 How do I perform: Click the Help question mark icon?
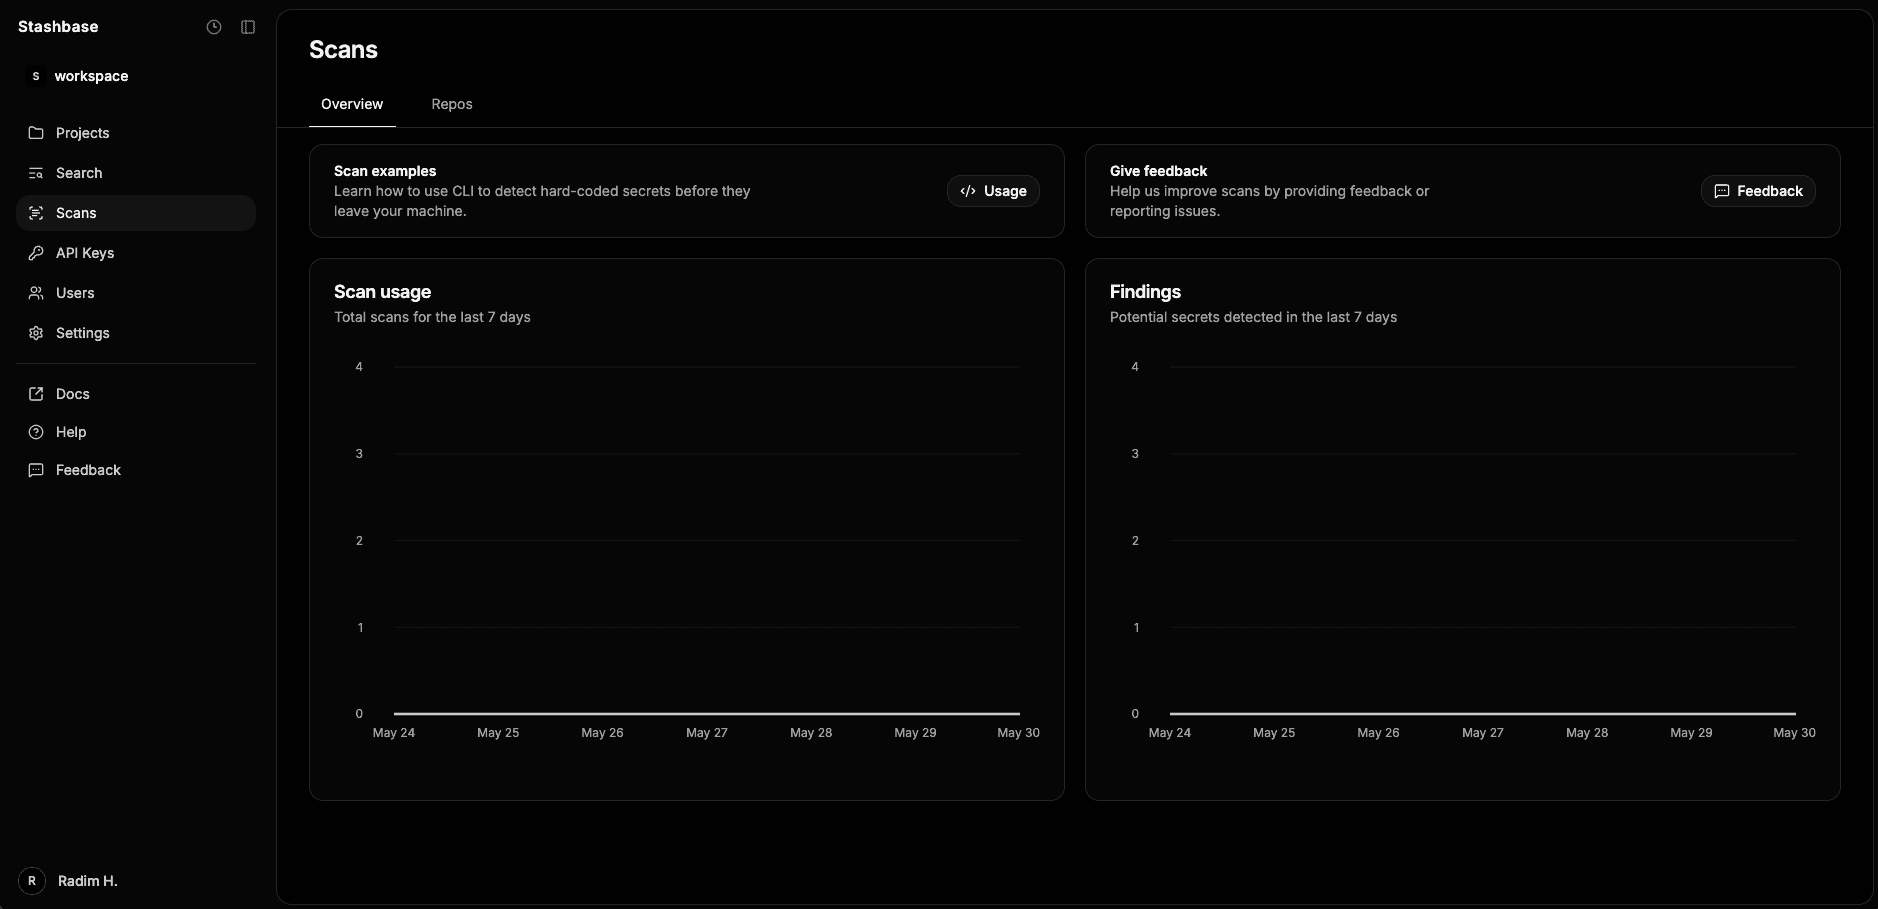pyautogui.click(x=36, y=432)
